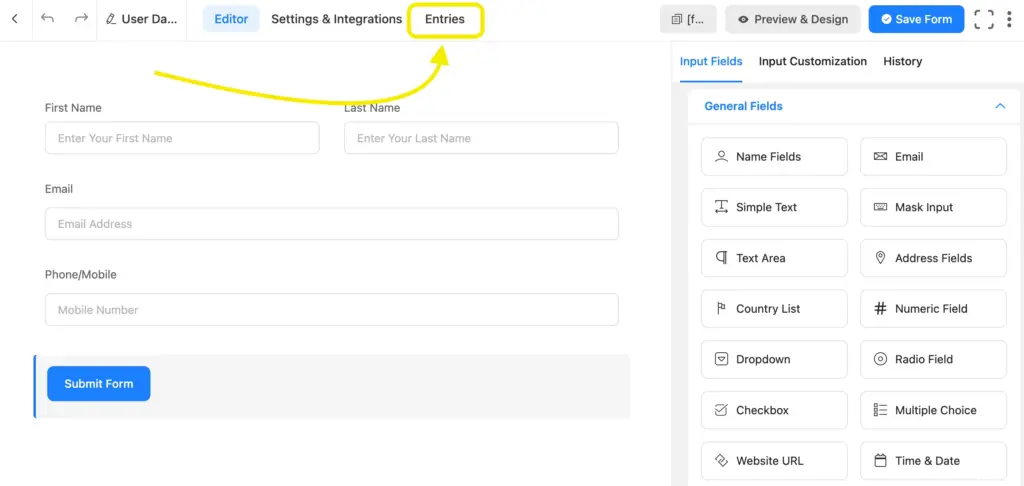Click the Save Form button
Screen dimensions: 1024x486
pos(916,19)
